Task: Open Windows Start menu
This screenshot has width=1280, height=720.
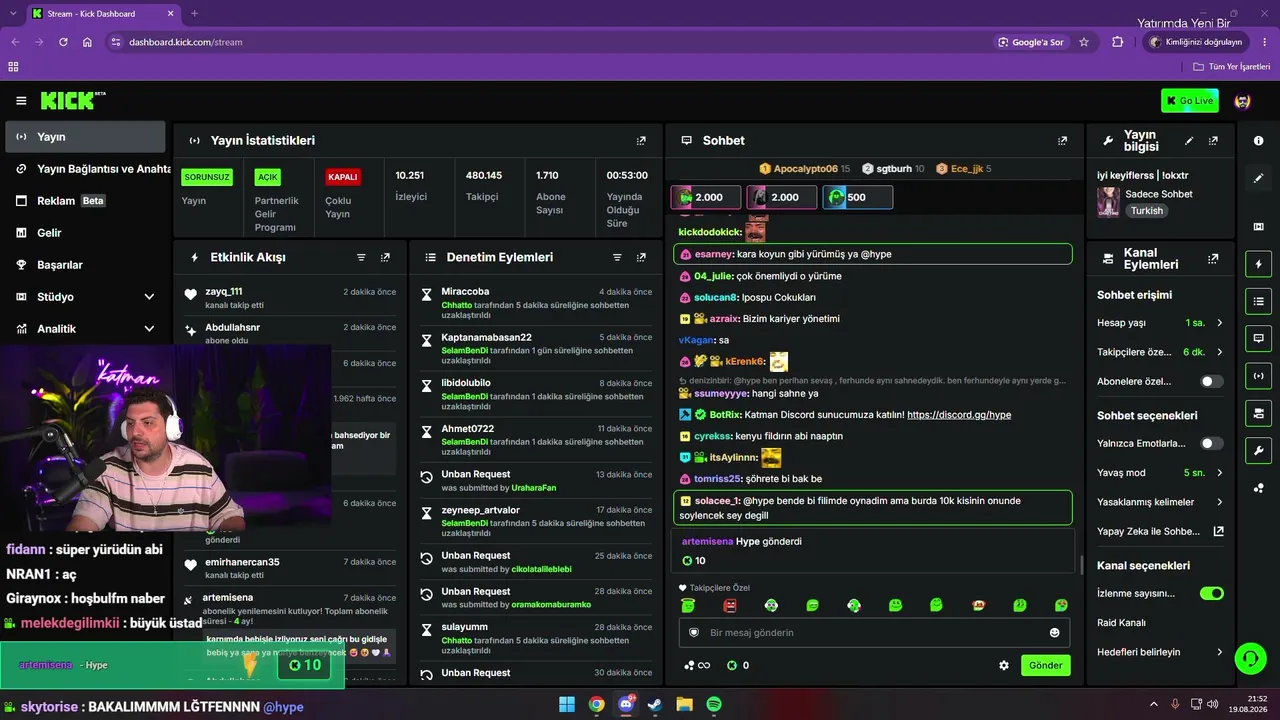Action: point(567,705)
